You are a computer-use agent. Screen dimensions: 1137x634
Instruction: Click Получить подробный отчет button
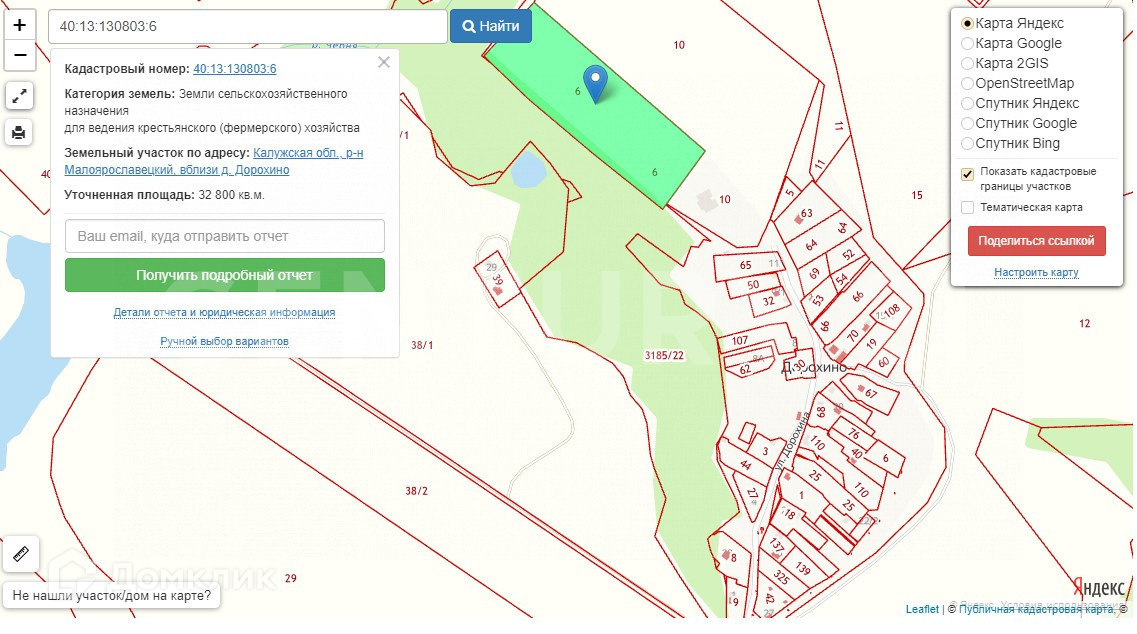(x=225, y=275)
